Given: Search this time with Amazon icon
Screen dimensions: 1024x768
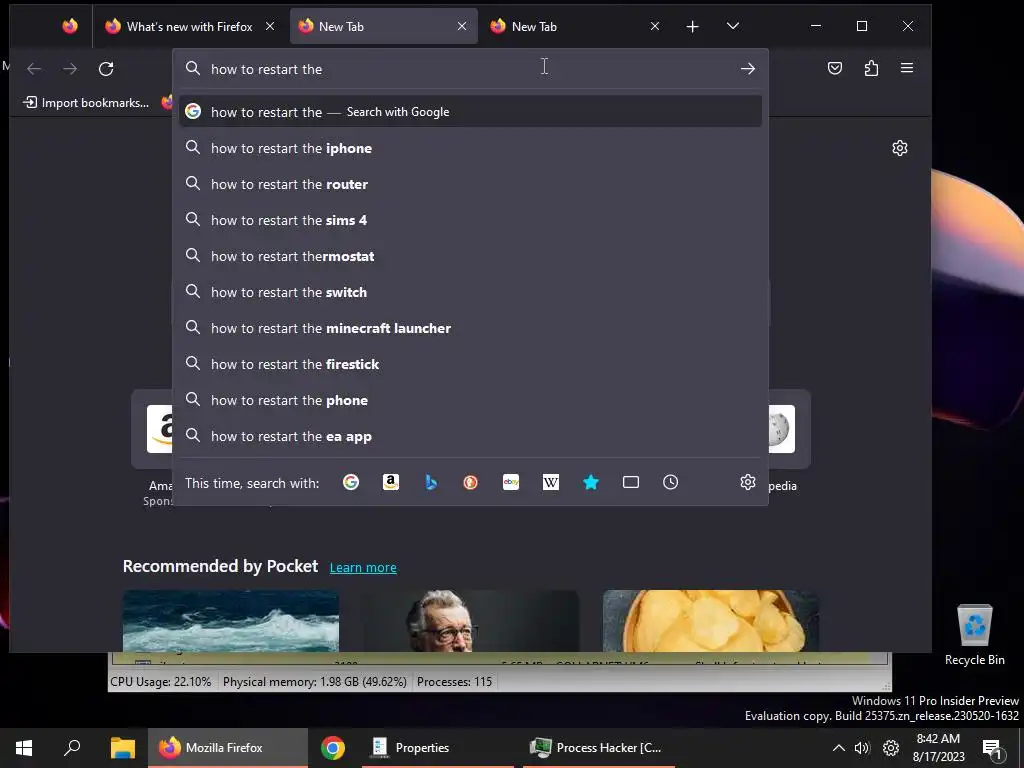Looking at the screenshot, I should tap(391, 482).
